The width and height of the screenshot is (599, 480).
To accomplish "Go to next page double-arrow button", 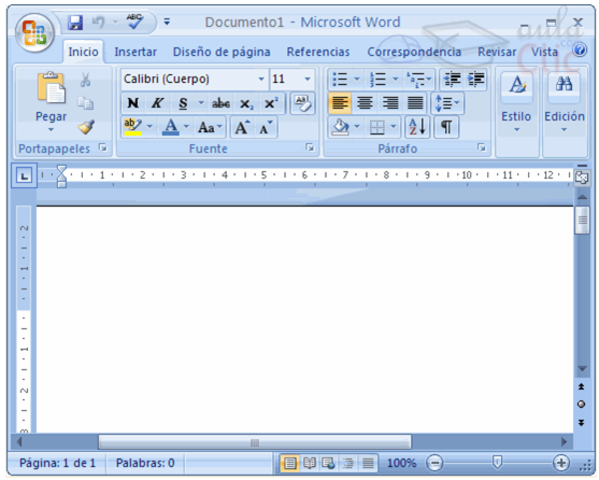I will [x=581, y=423].
